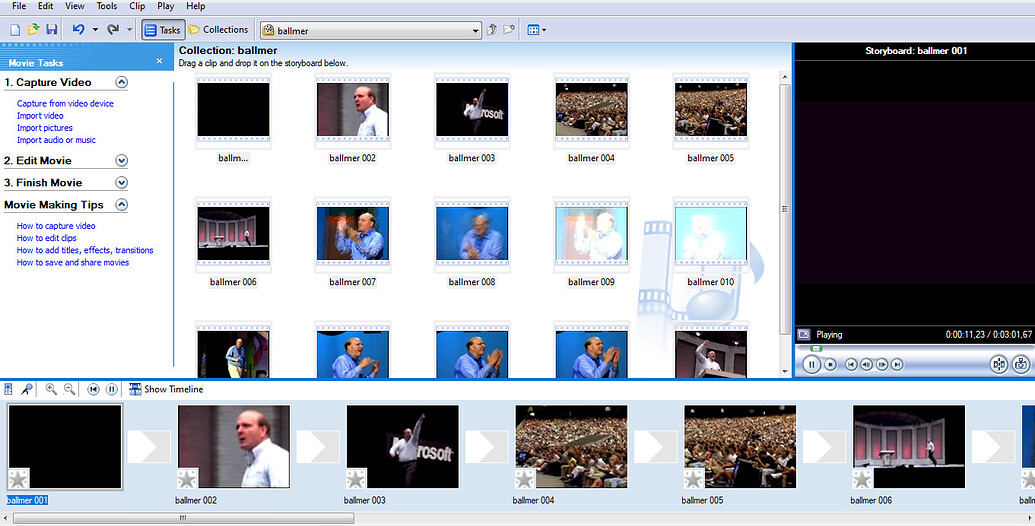Click video effect star on storyboard ballmer 002
The image size is (1035, 526).
(x=187, y=478)
